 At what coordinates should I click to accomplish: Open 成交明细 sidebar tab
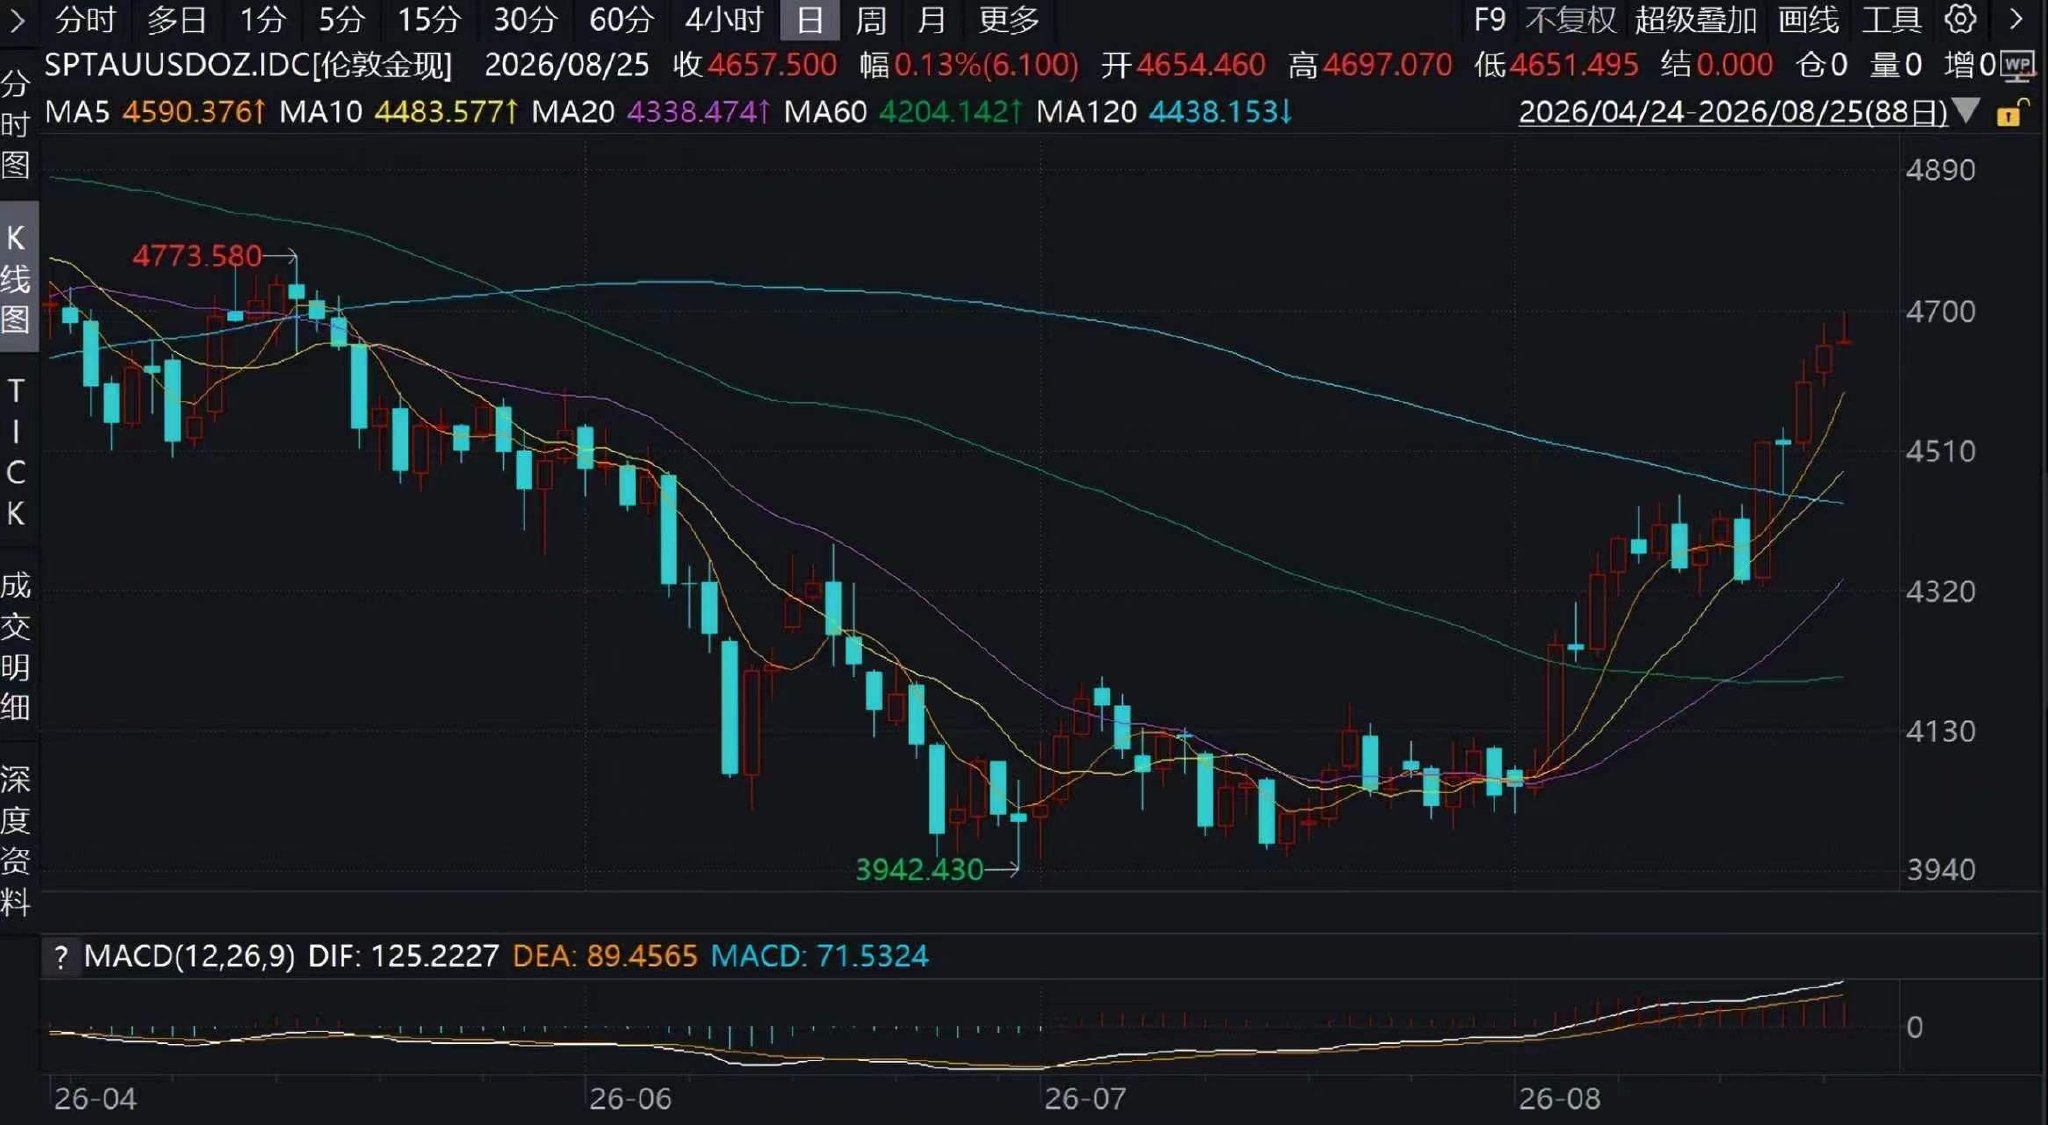(16, 647)
